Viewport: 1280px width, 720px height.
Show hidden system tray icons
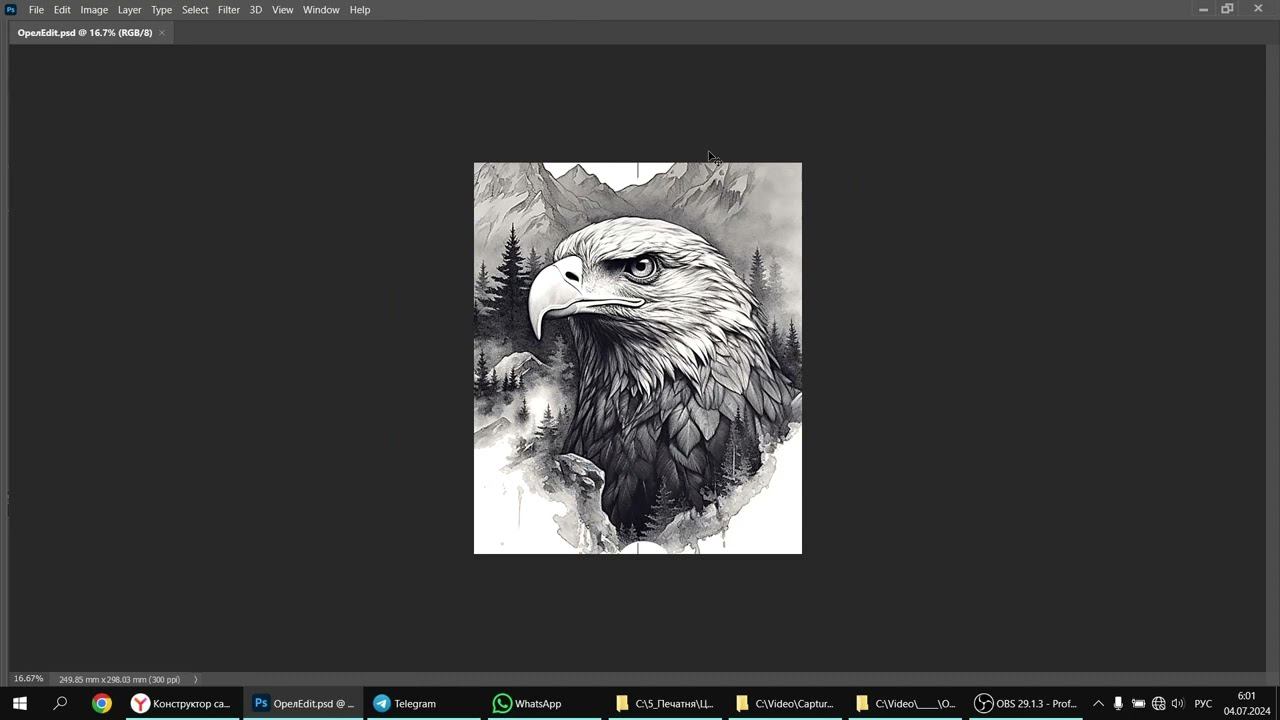[x=1098, y=704]
